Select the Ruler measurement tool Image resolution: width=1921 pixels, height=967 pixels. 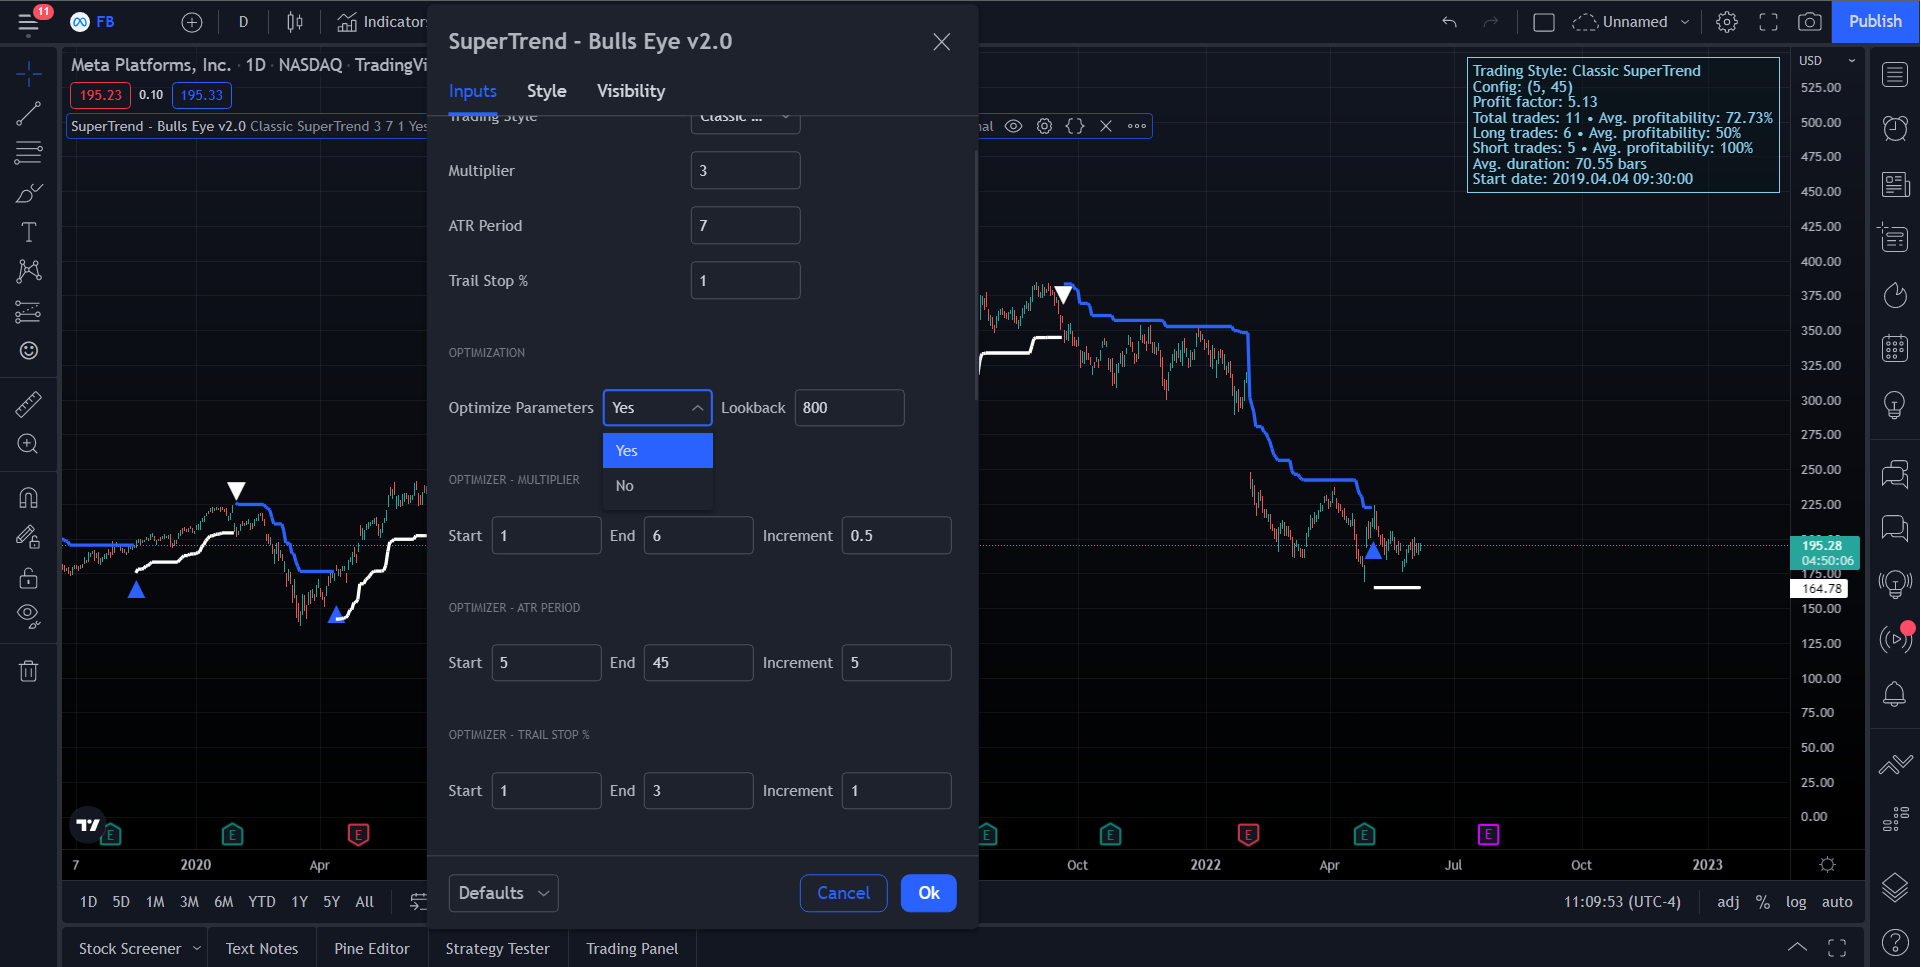click(x=28, y=403)
